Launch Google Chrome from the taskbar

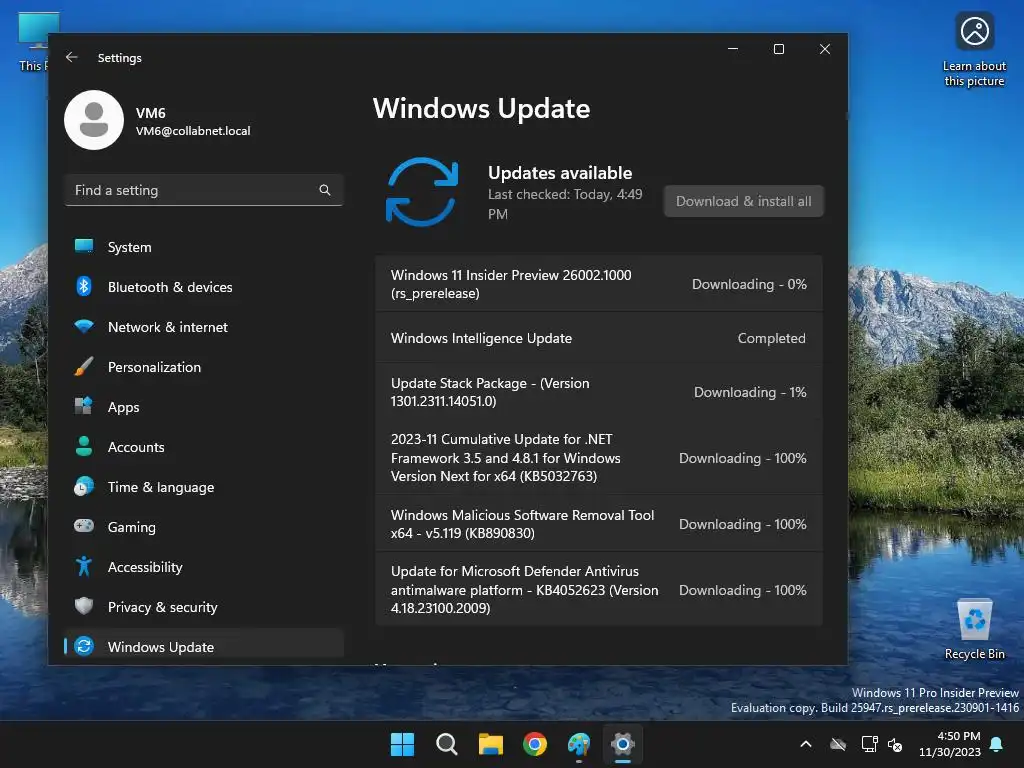point(535,744)
